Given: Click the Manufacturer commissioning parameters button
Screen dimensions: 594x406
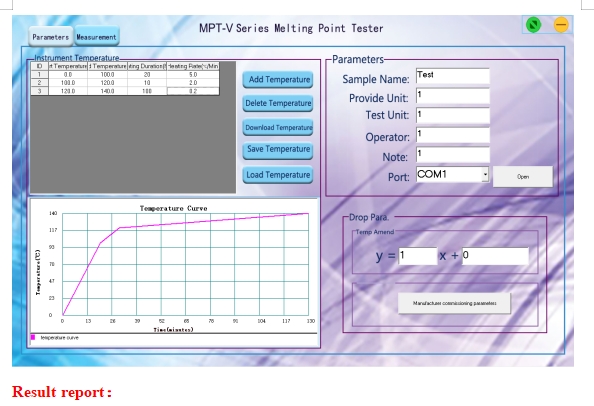Looking at the screenshot, I should coord(454,303).
